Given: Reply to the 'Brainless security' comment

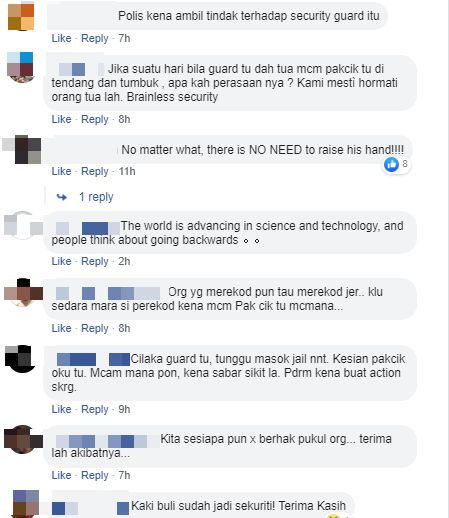Looking at the screenshot, I should pyautogui.click(x=95, y=119).
